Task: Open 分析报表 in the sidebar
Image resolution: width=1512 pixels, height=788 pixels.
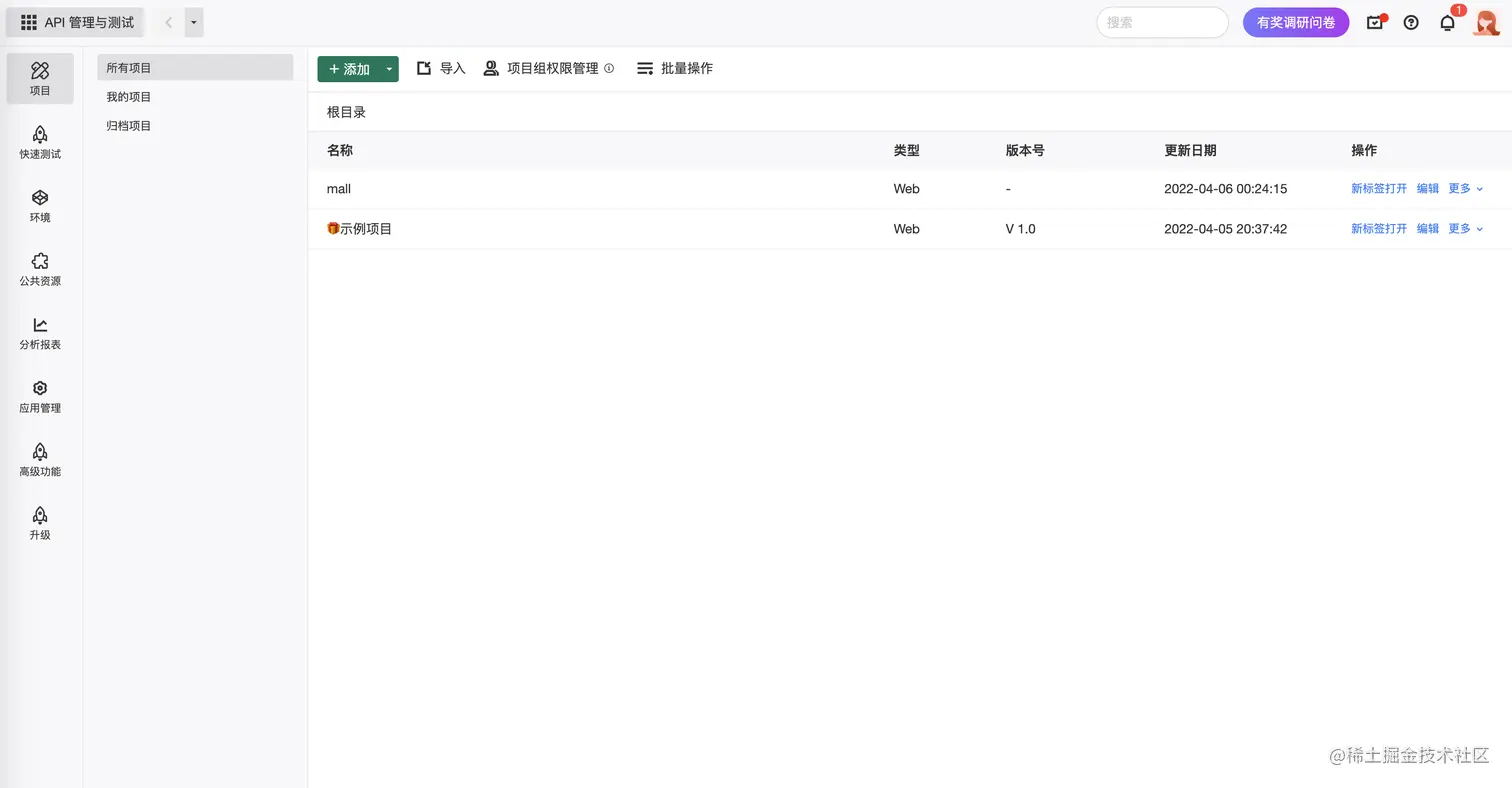Action: pyautogui.click(x=40, y=332)
